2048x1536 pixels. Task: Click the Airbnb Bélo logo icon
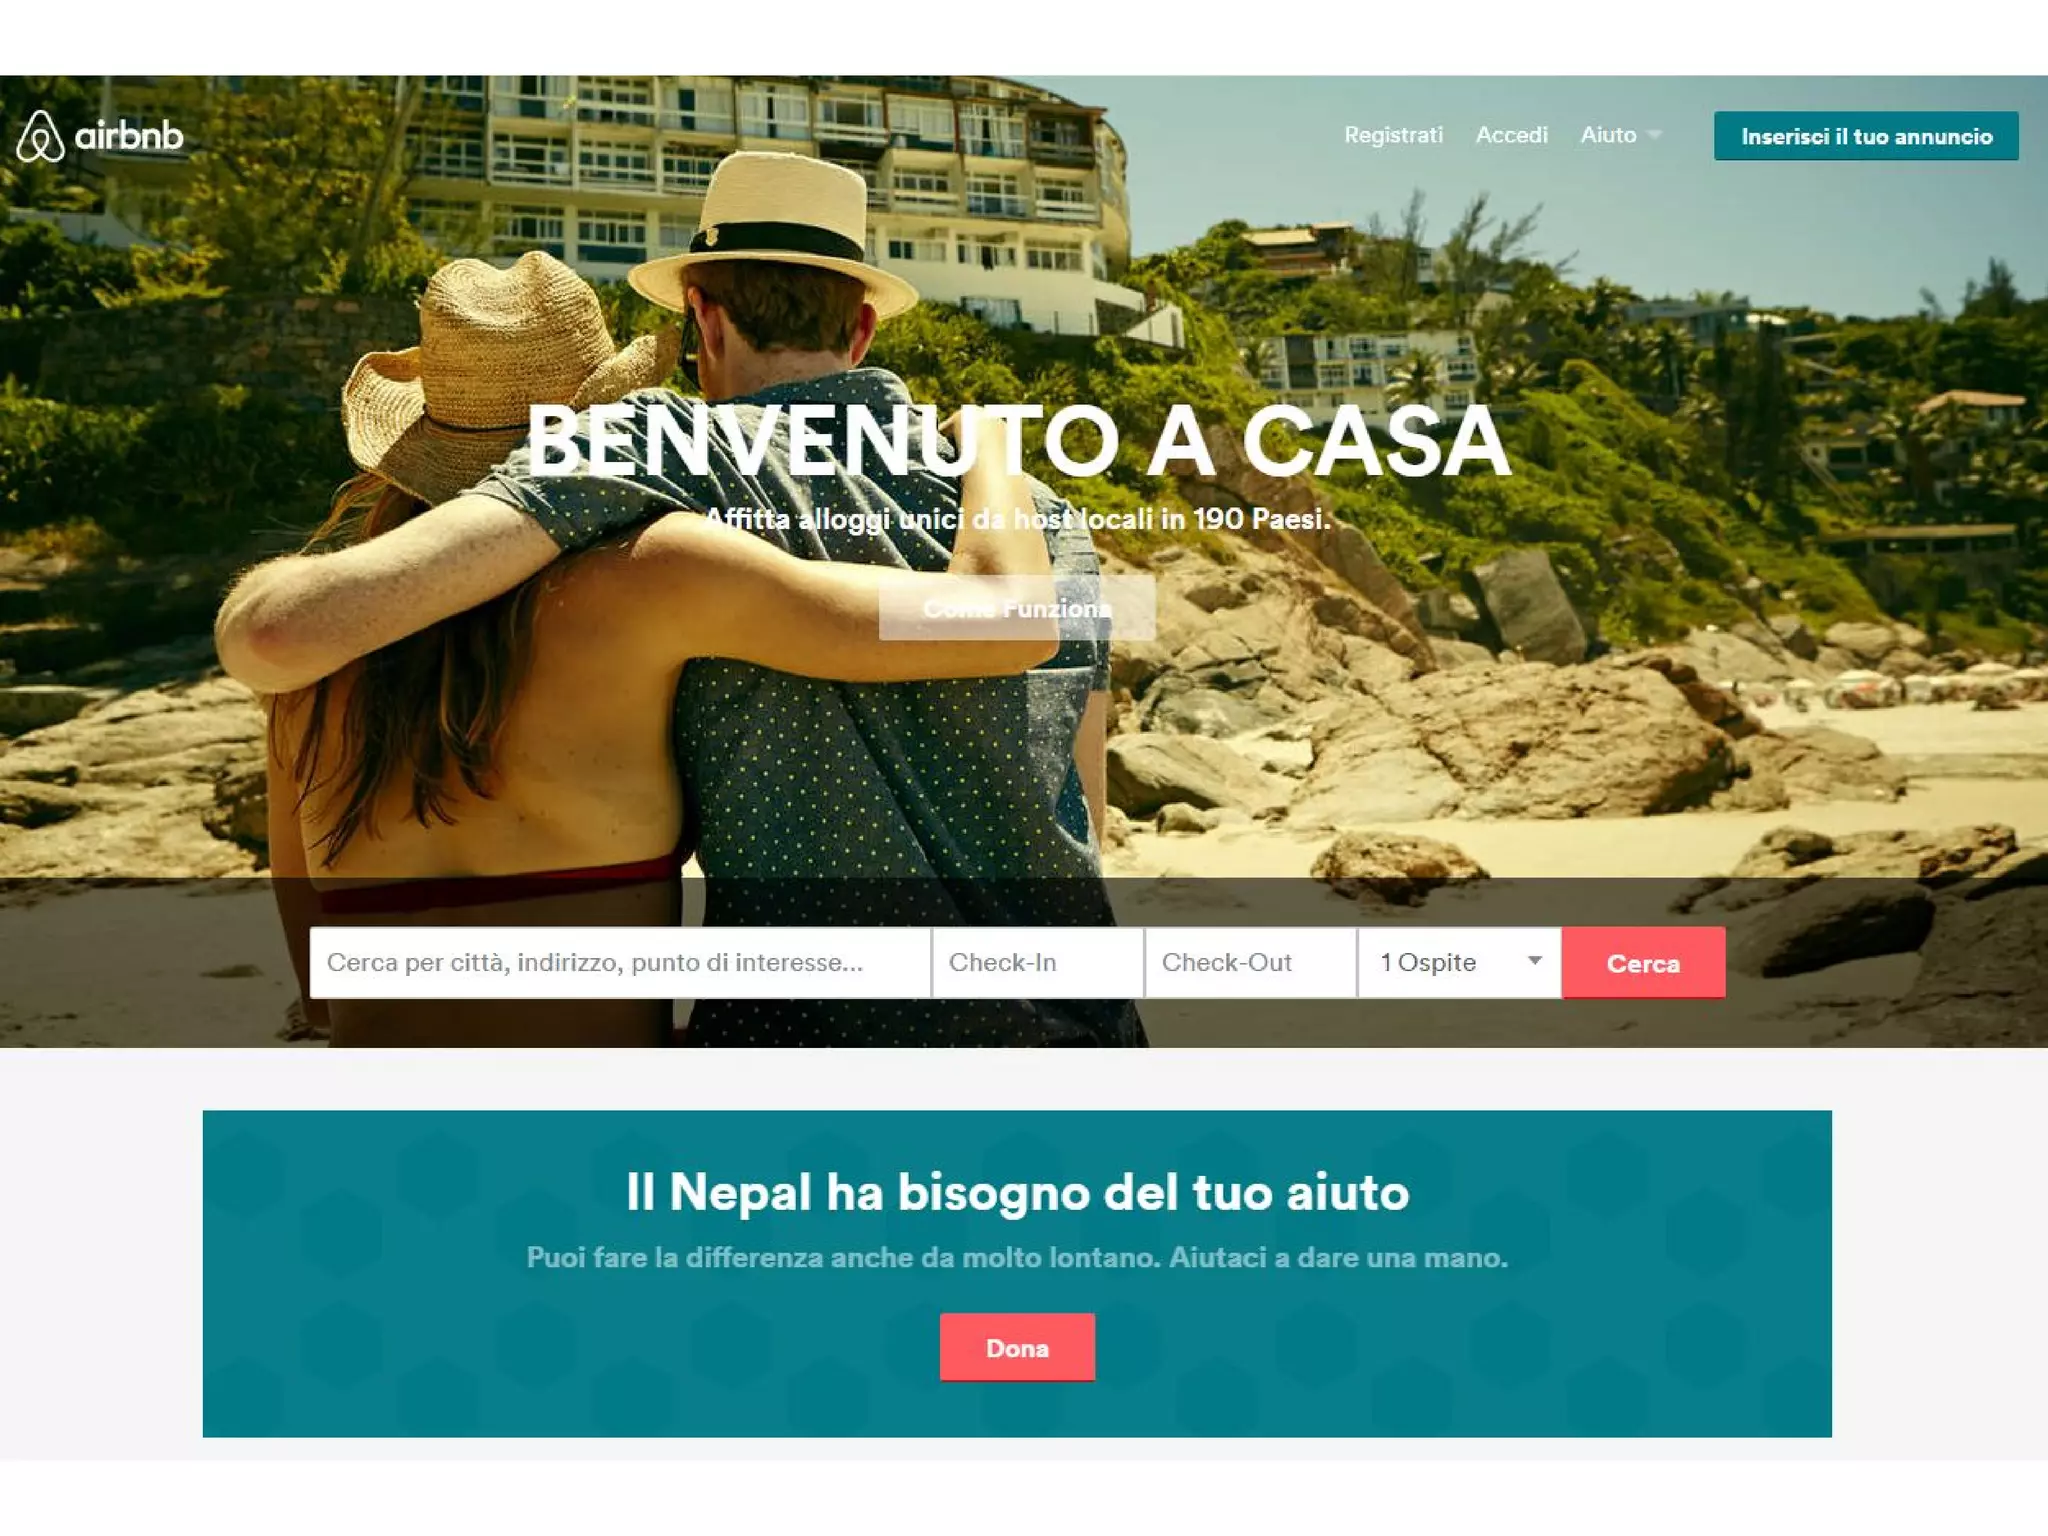(41, 136)
